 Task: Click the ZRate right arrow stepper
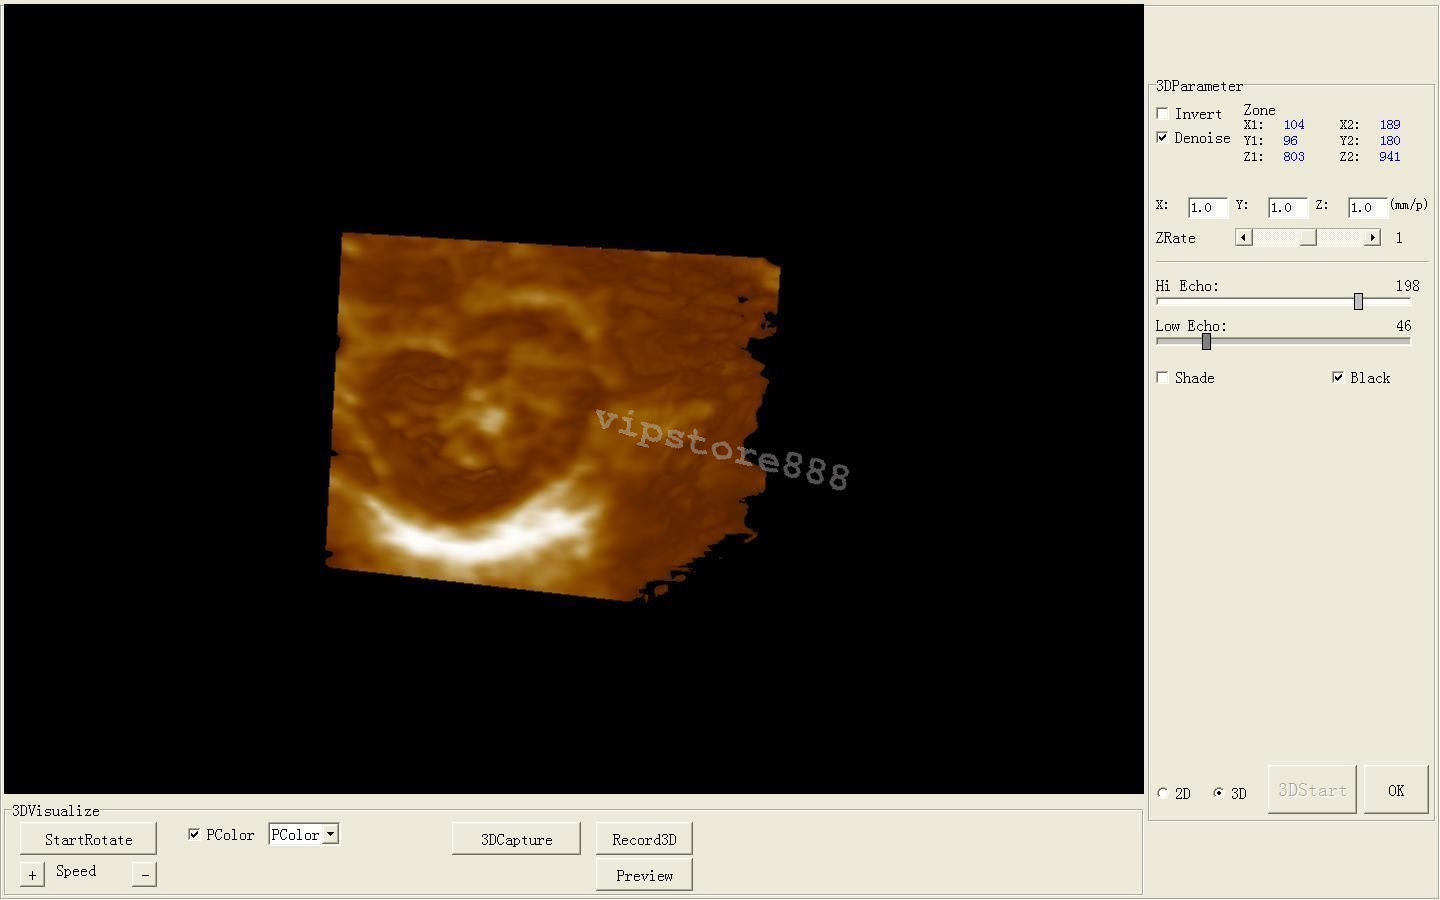point(1374,237)
